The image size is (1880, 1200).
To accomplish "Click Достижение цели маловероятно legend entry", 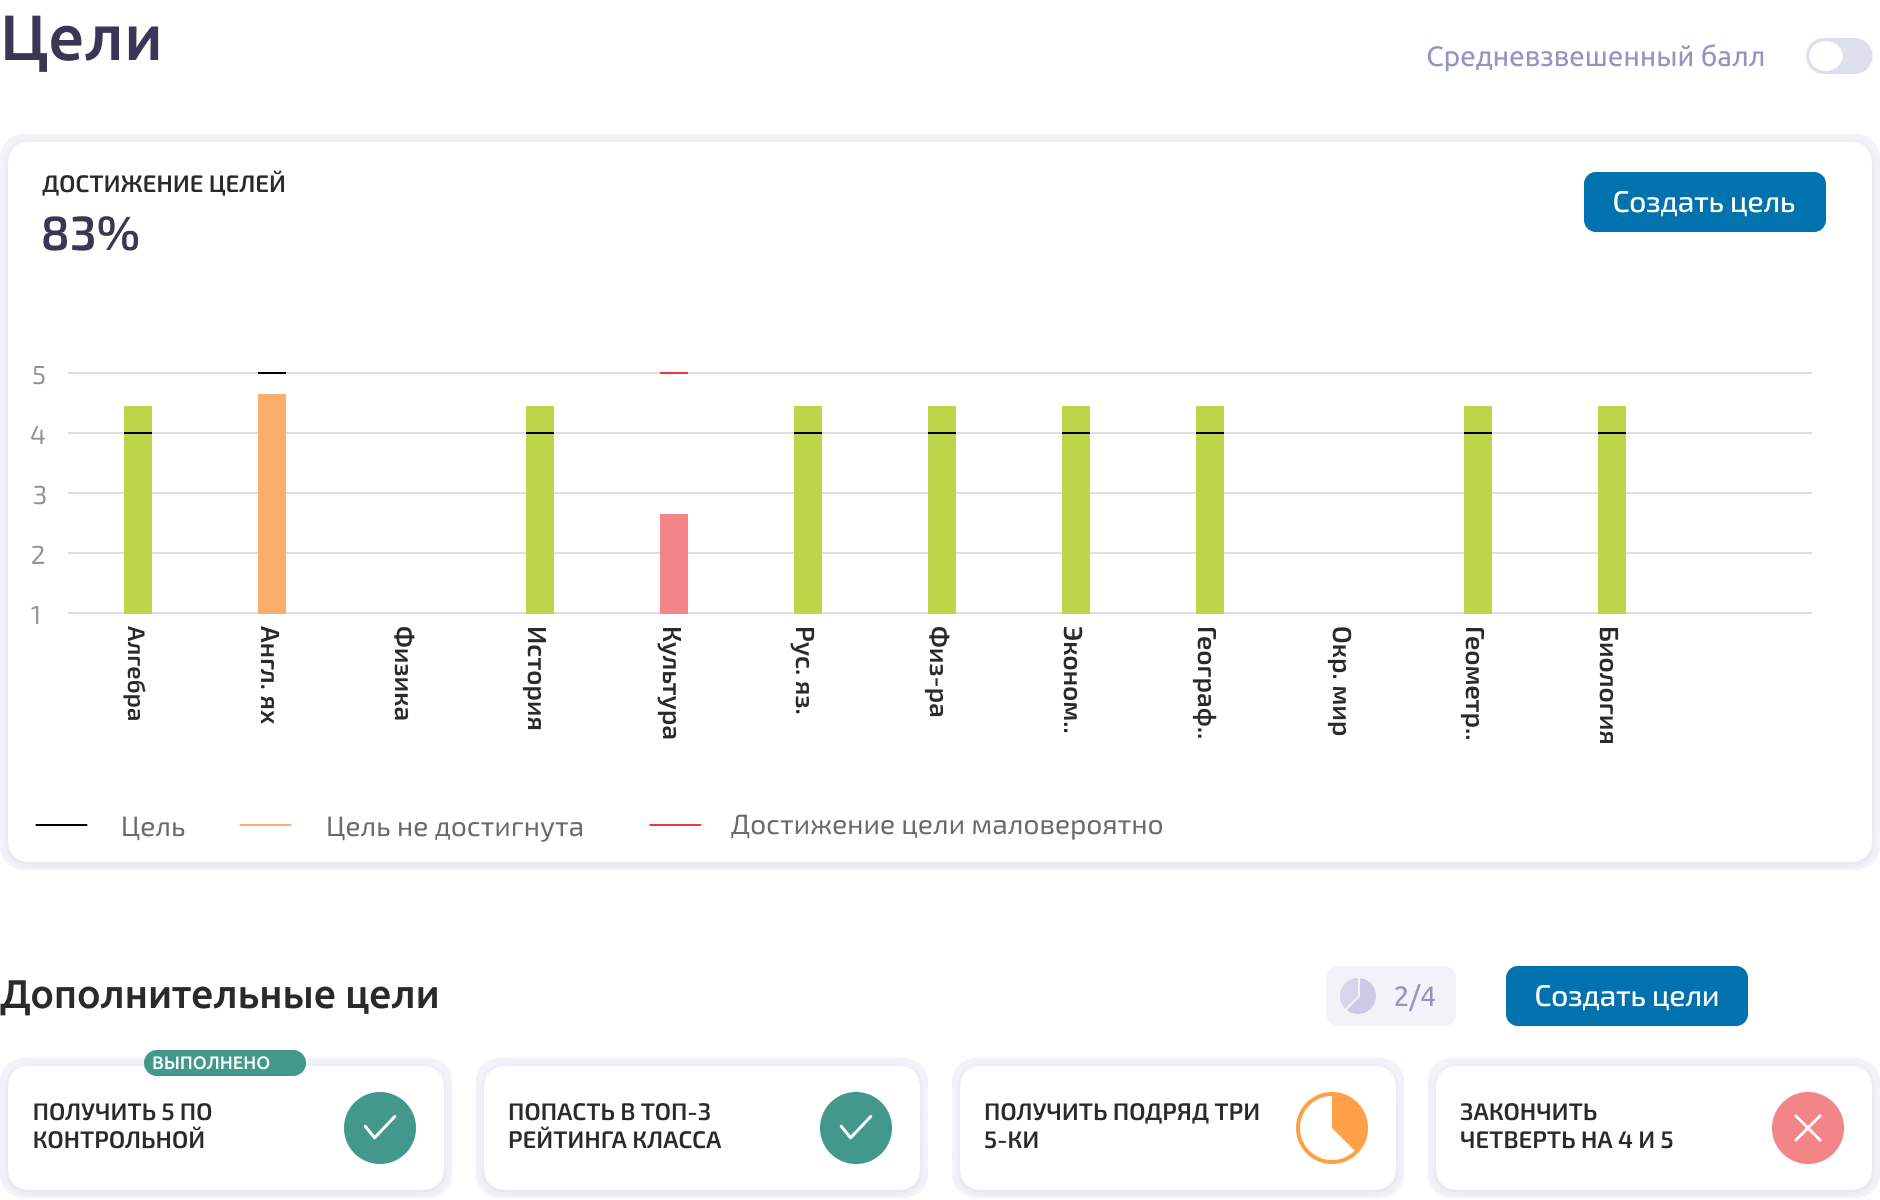I will tap(906, 825).
